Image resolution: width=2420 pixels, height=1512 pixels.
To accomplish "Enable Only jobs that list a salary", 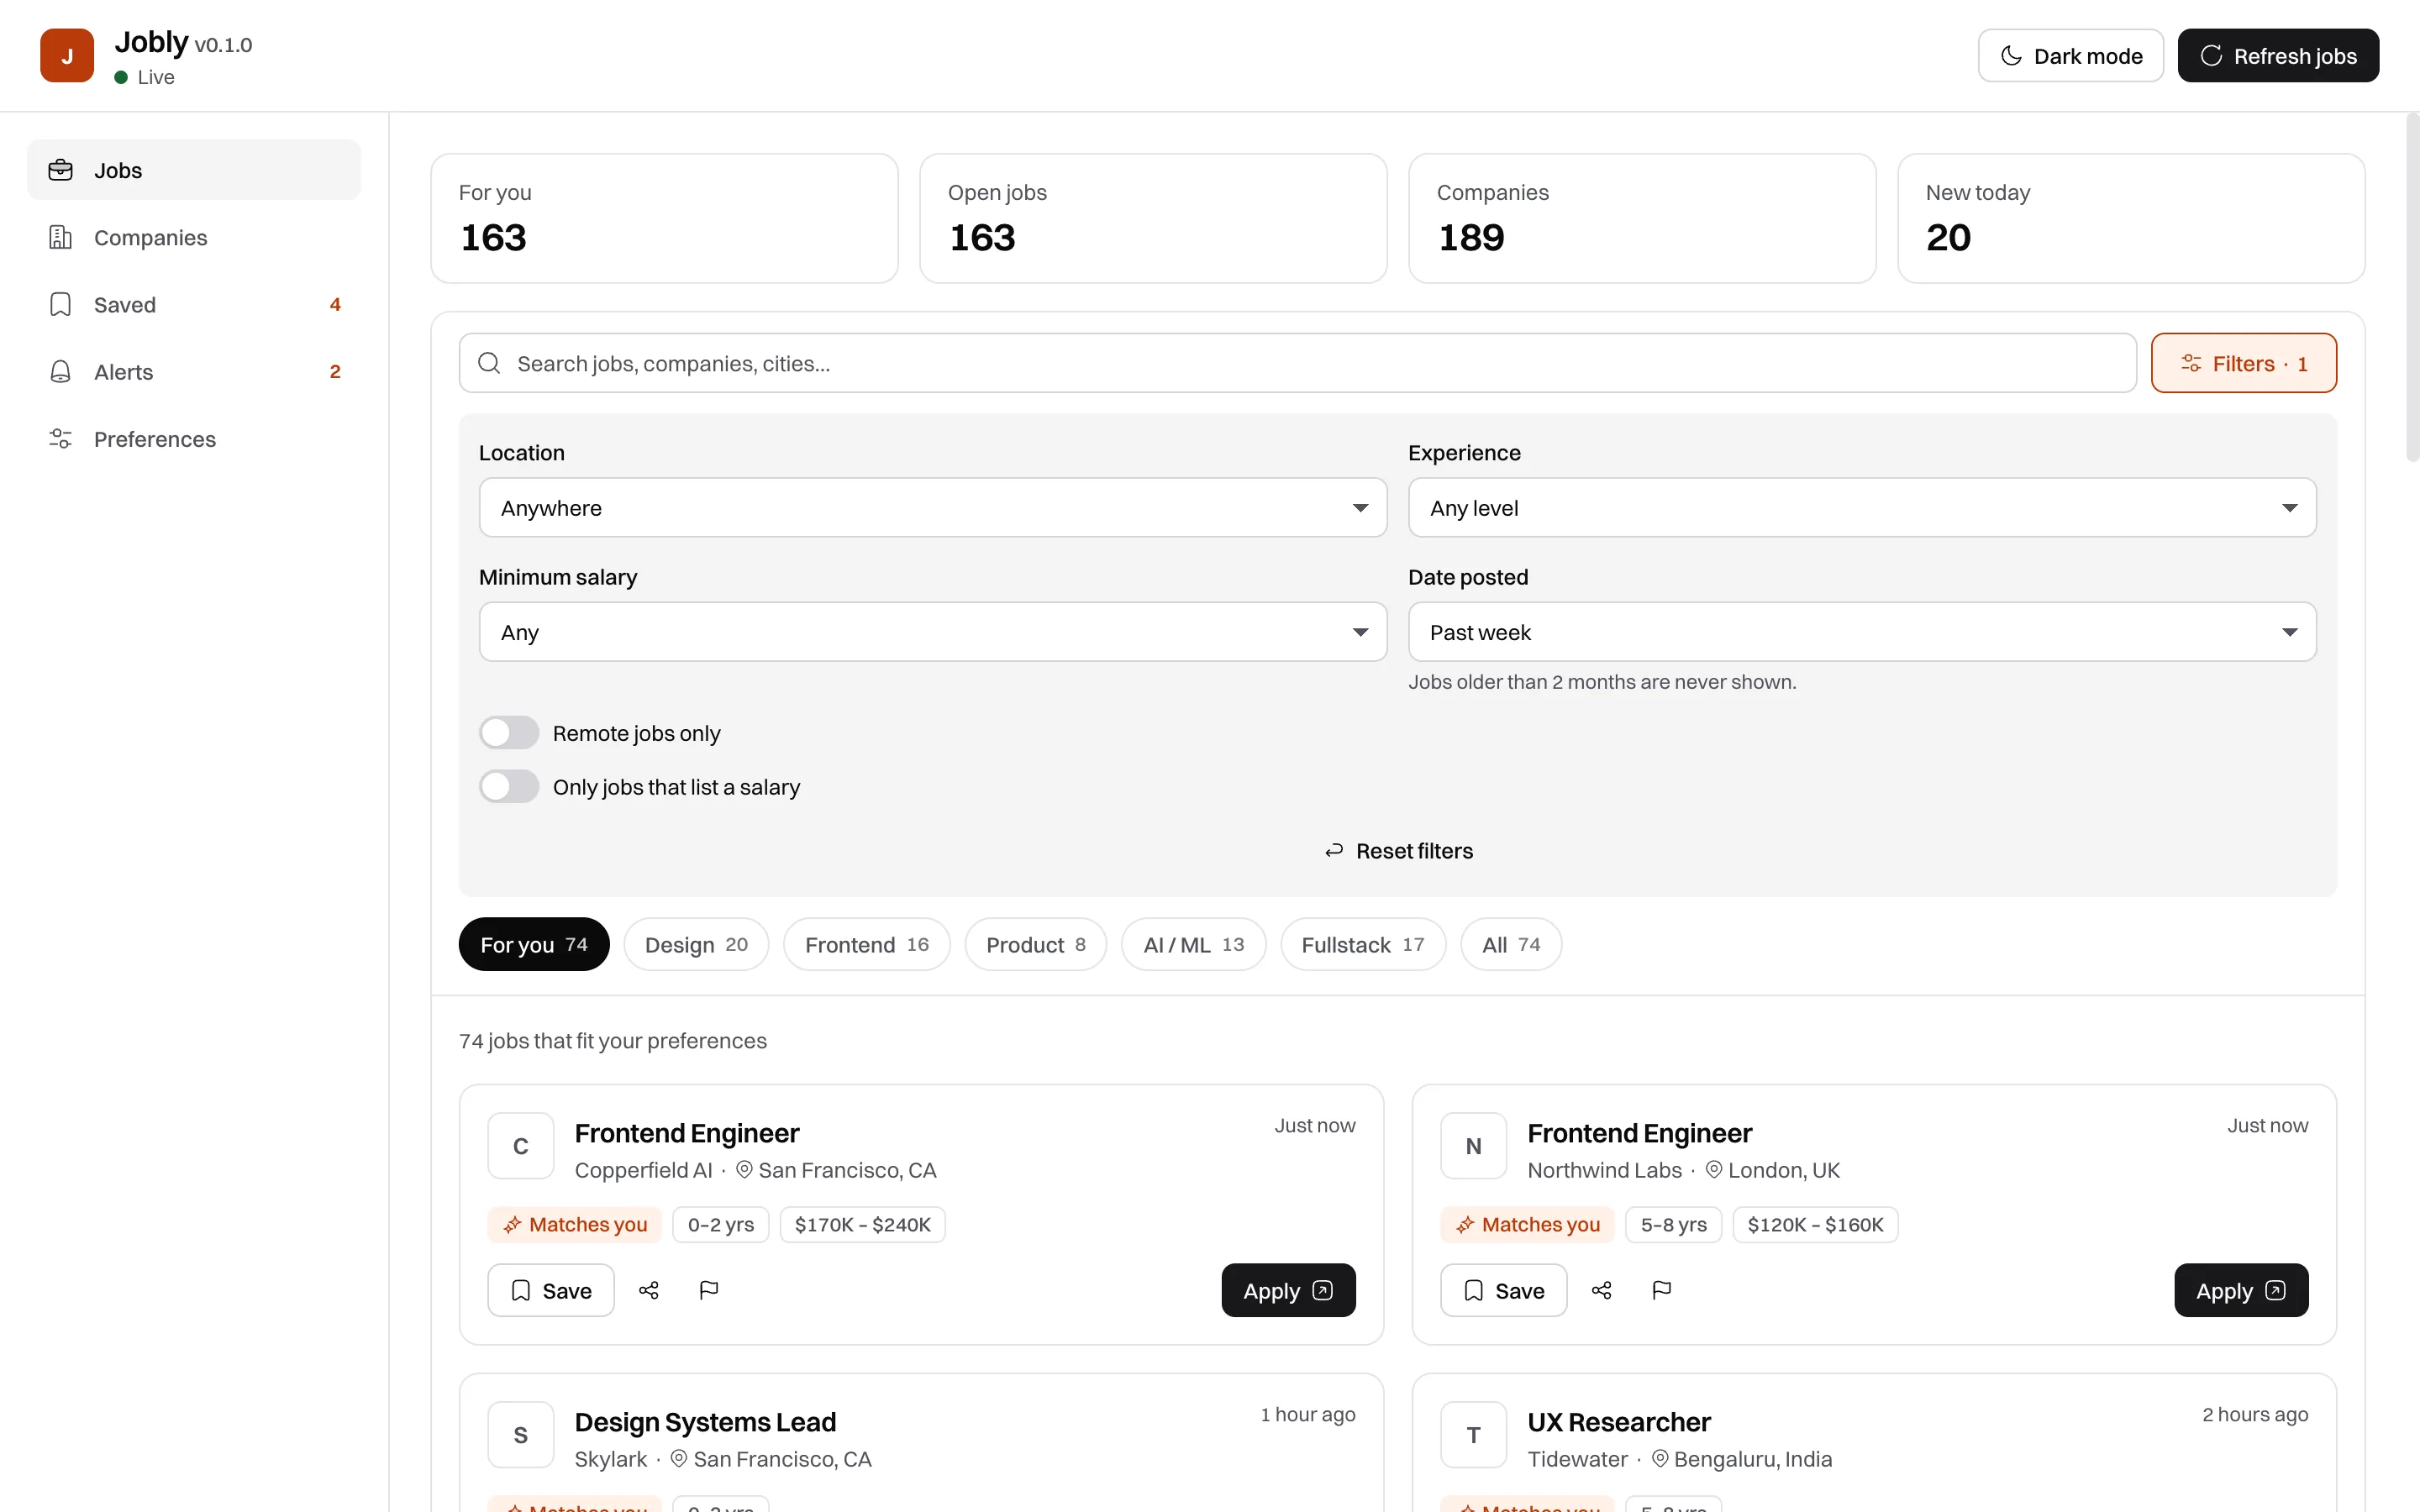I will coord(509,787).
